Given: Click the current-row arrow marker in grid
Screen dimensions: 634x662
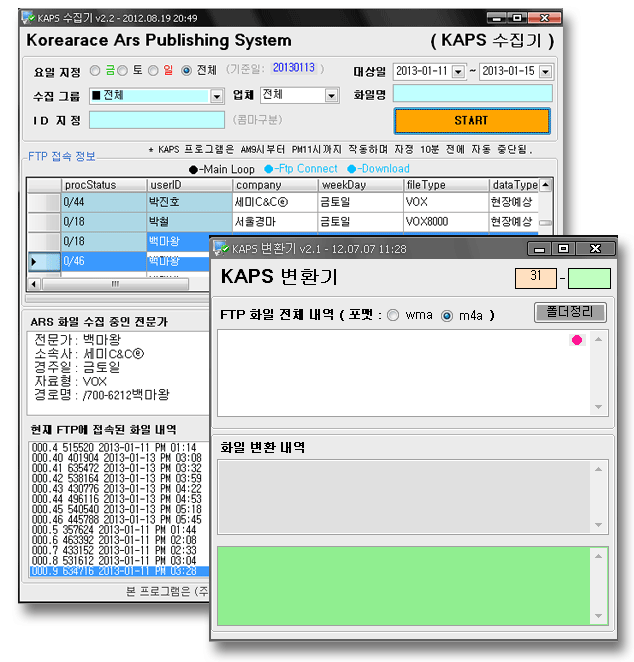Looking at the screenshot, I should coord(34,262).
